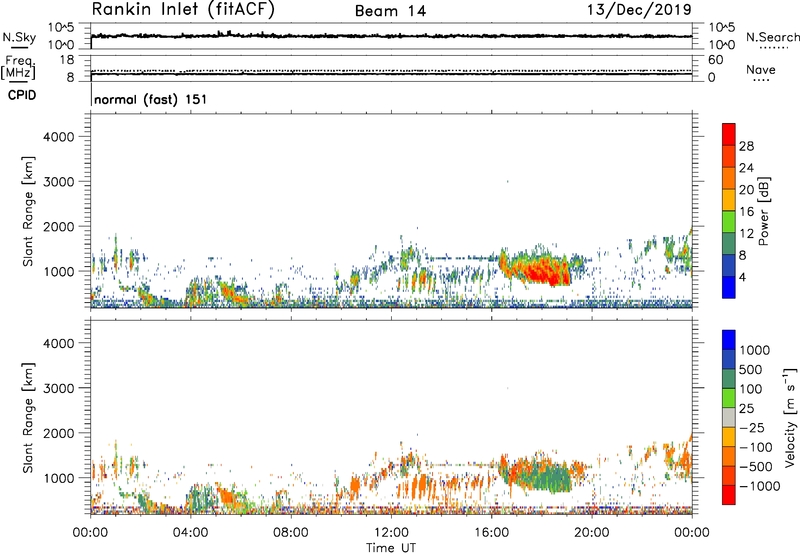The height and width of the screenshot is (554, 800).
Task: Click velocity panel 'Slant Range [km]' label
Action: pos(28,417)
